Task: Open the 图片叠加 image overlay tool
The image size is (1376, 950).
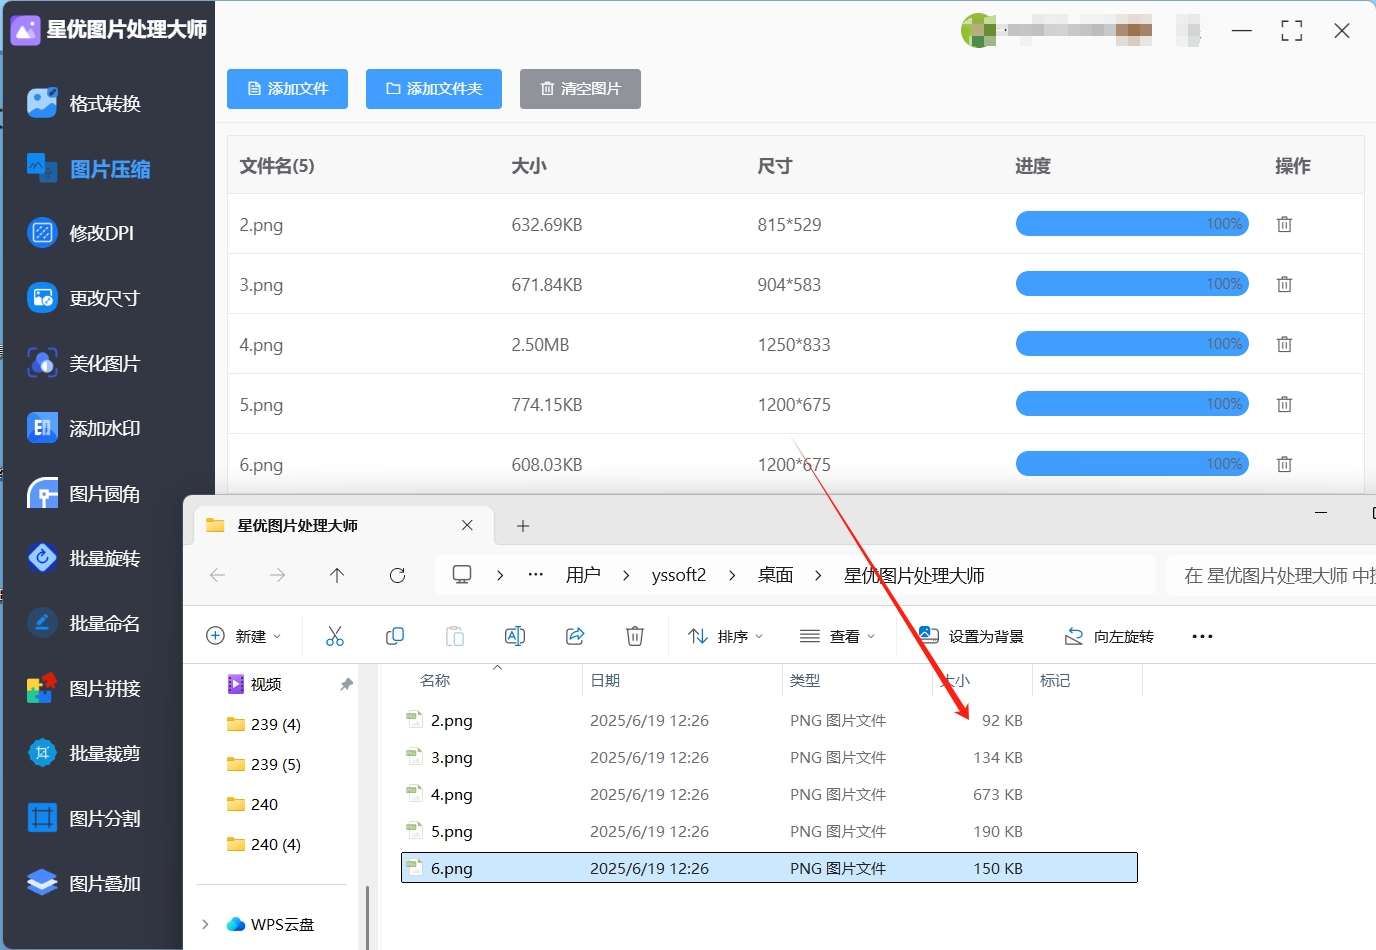Action: point(84,883)
